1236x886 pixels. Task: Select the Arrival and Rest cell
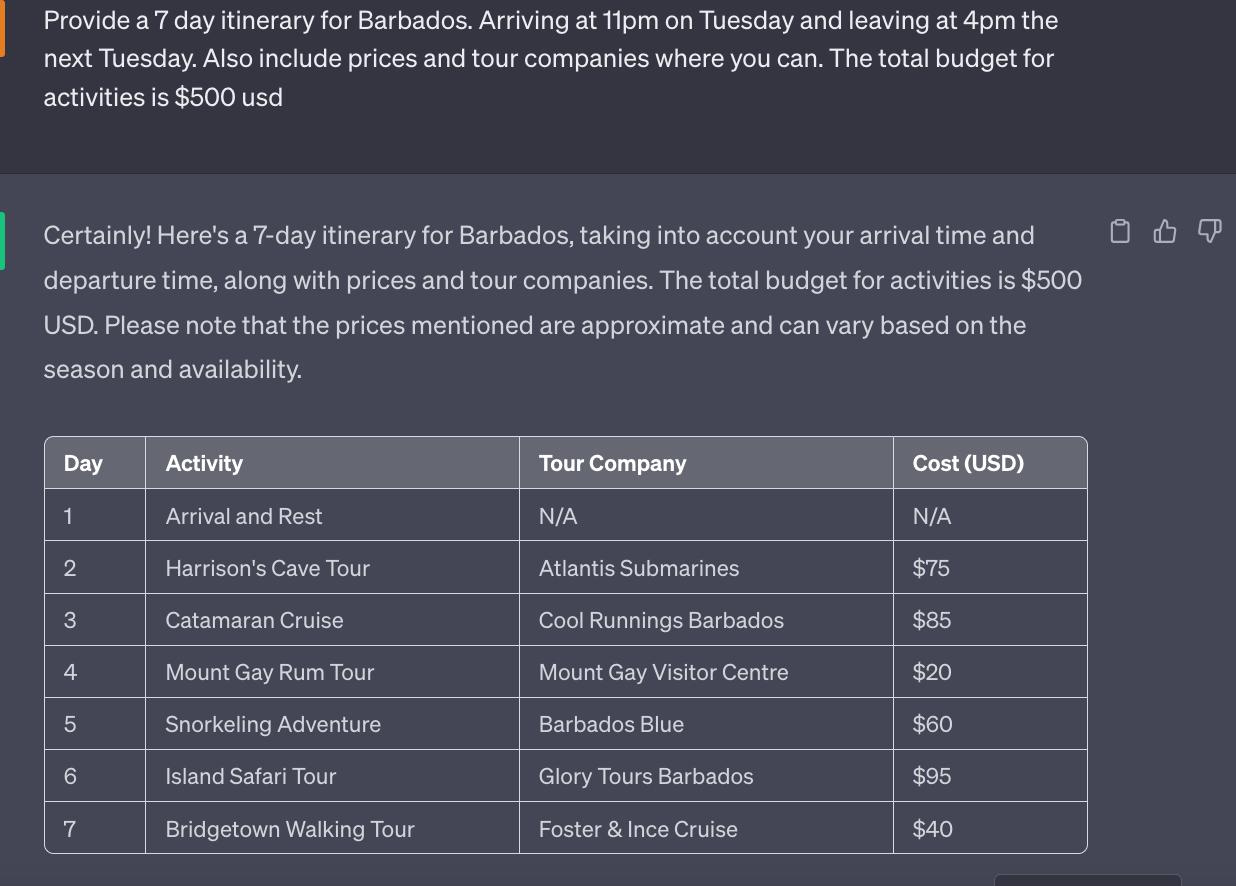332,516
